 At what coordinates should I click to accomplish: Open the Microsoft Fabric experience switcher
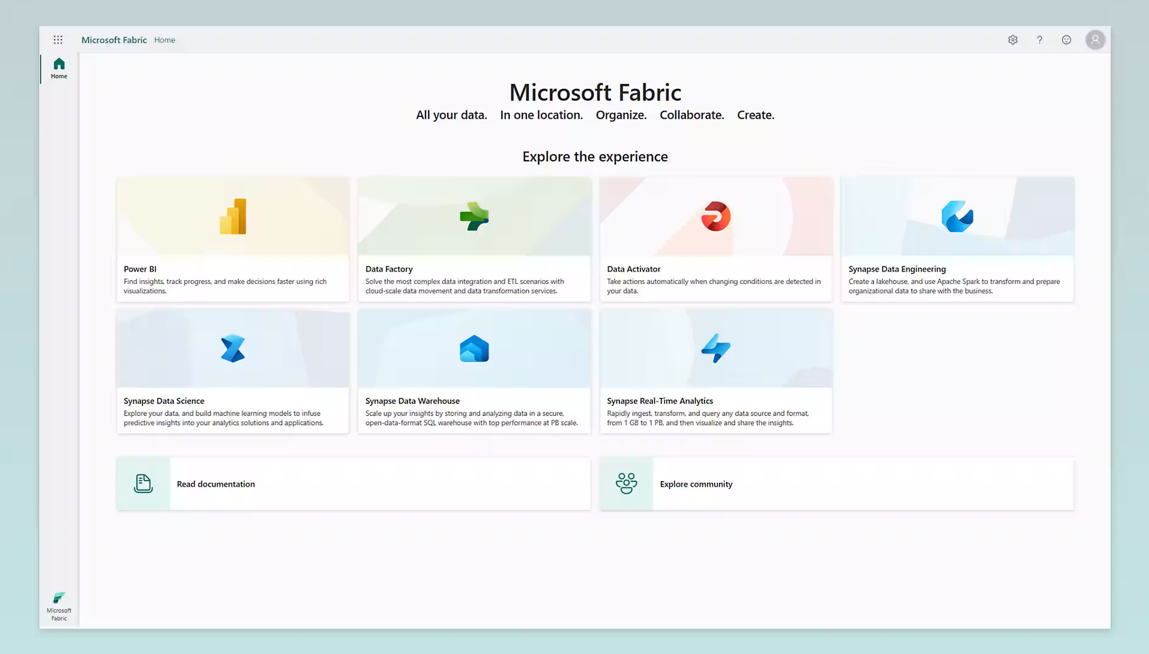coord(59,606)
